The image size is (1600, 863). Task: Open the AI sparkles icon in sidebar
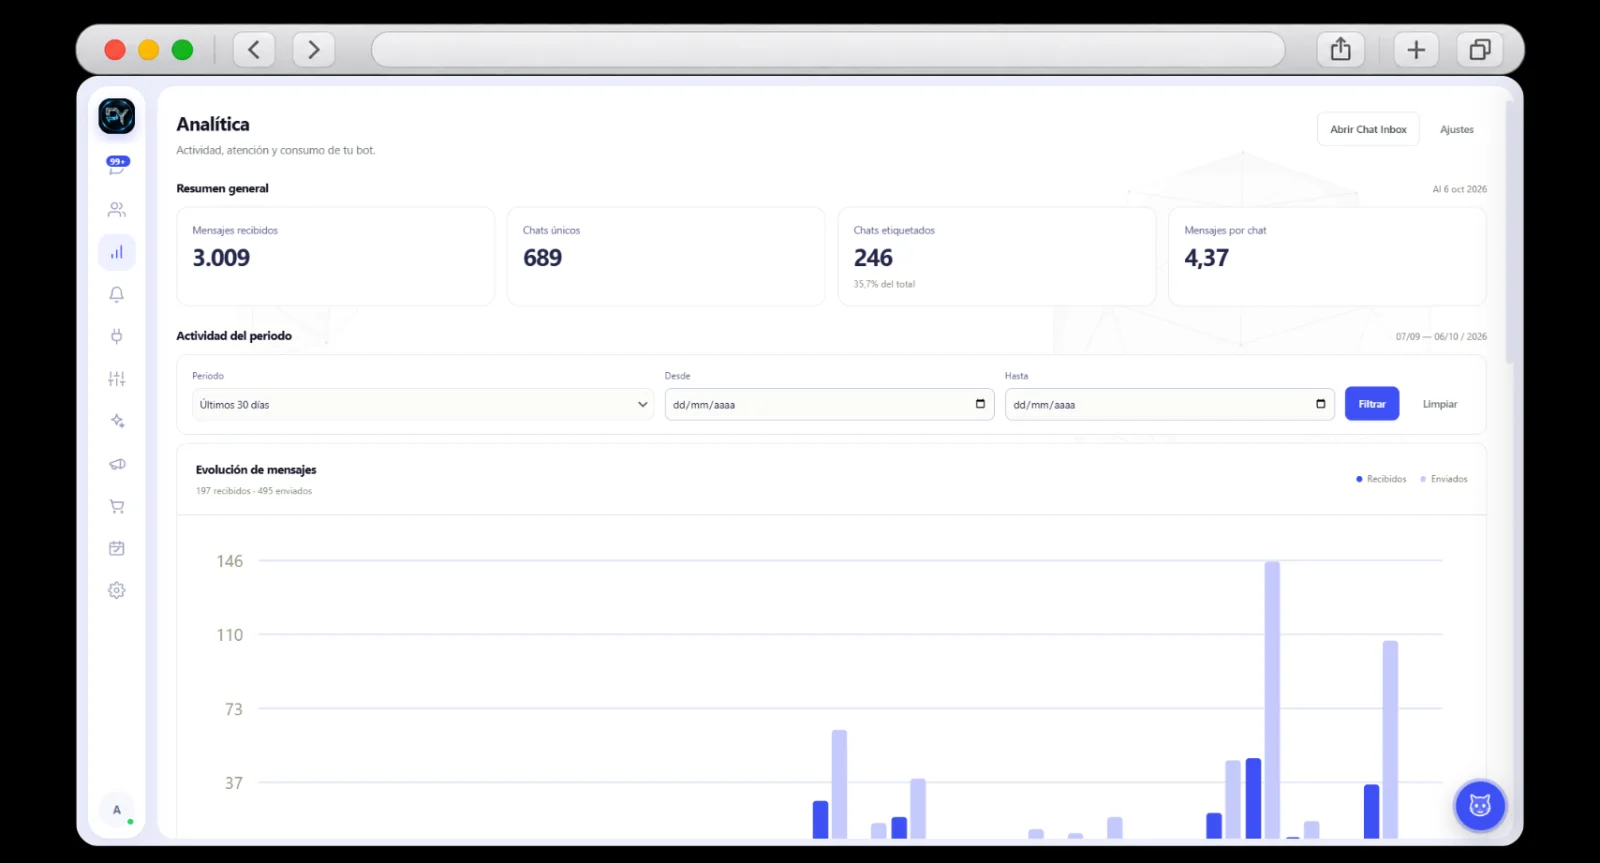point(117,421)
